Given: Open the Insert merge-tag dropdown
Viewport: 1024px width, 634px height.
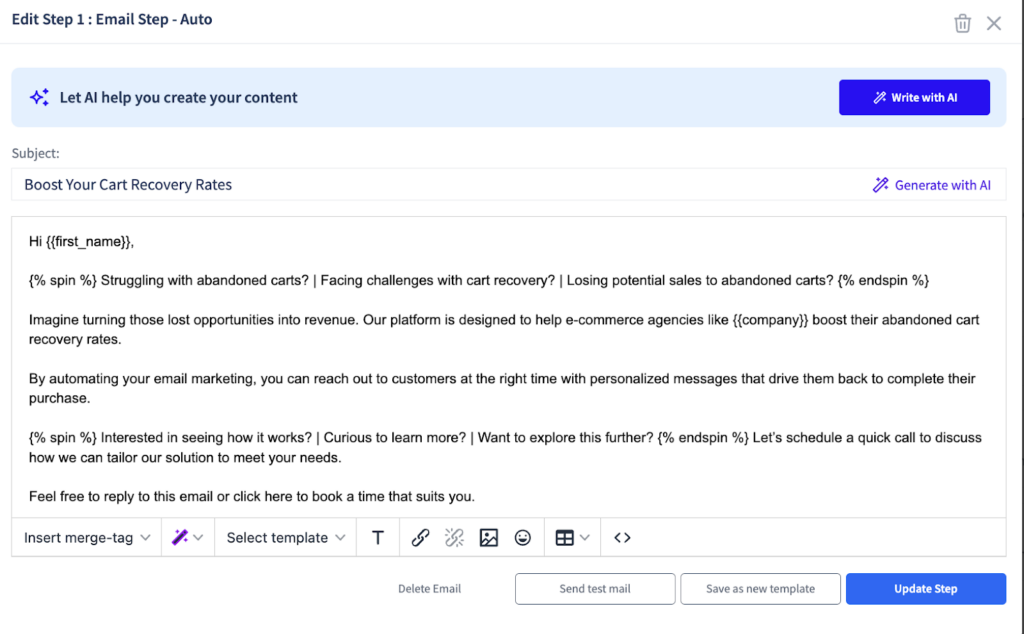Looking at the screenshot, I should 85,537.
